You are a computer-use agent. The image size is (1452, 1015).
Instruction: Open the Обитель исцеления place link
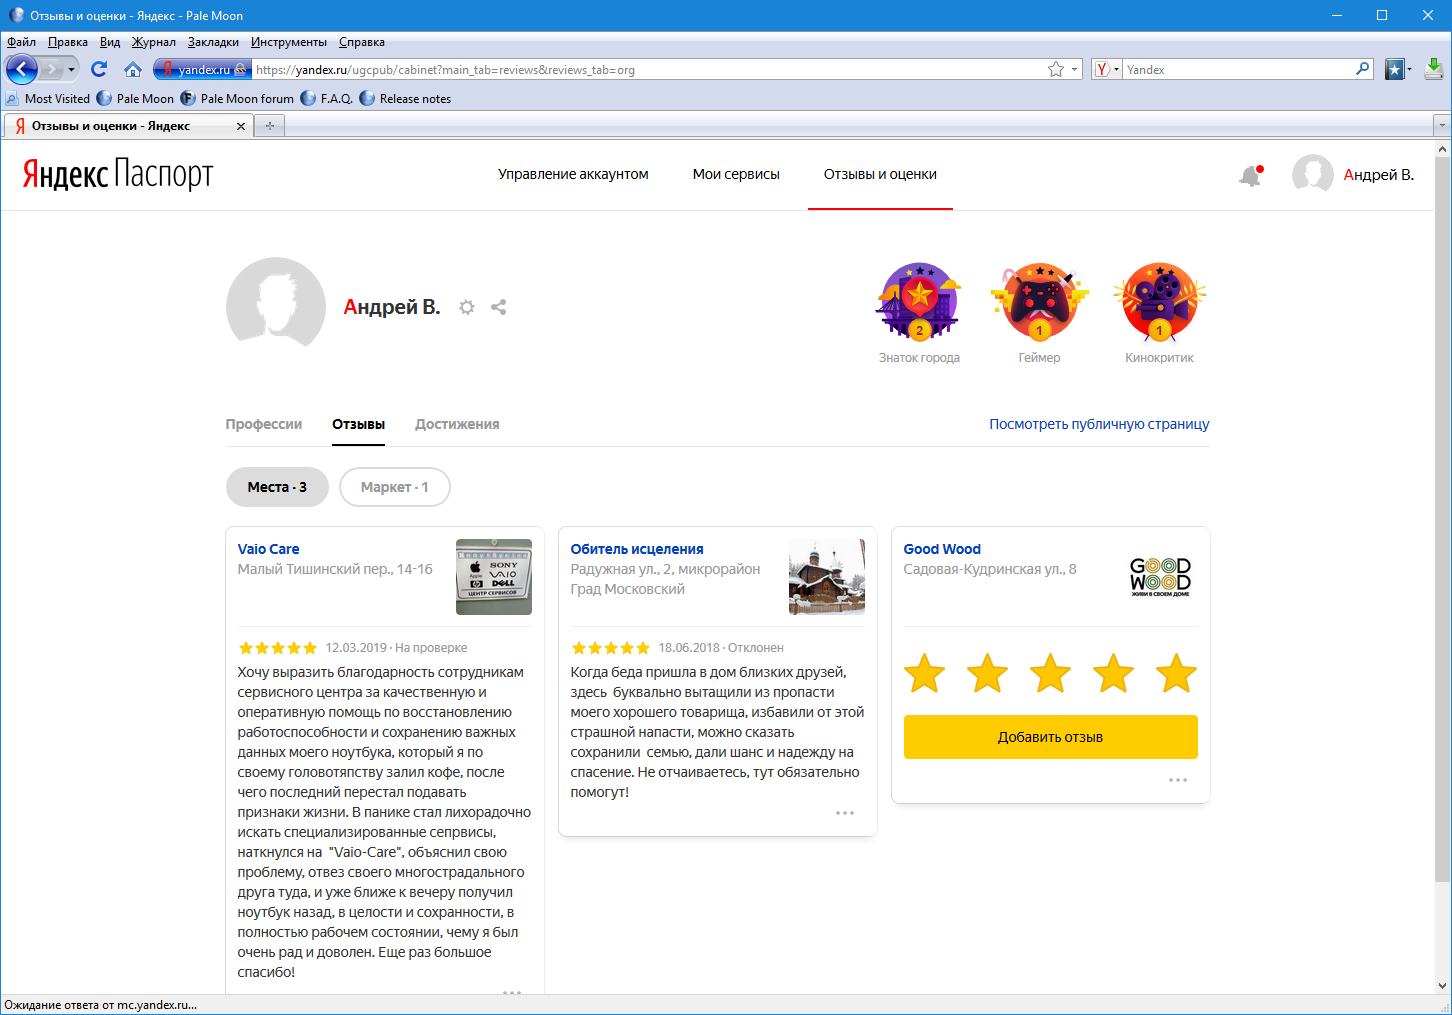(x=637, y=549)
